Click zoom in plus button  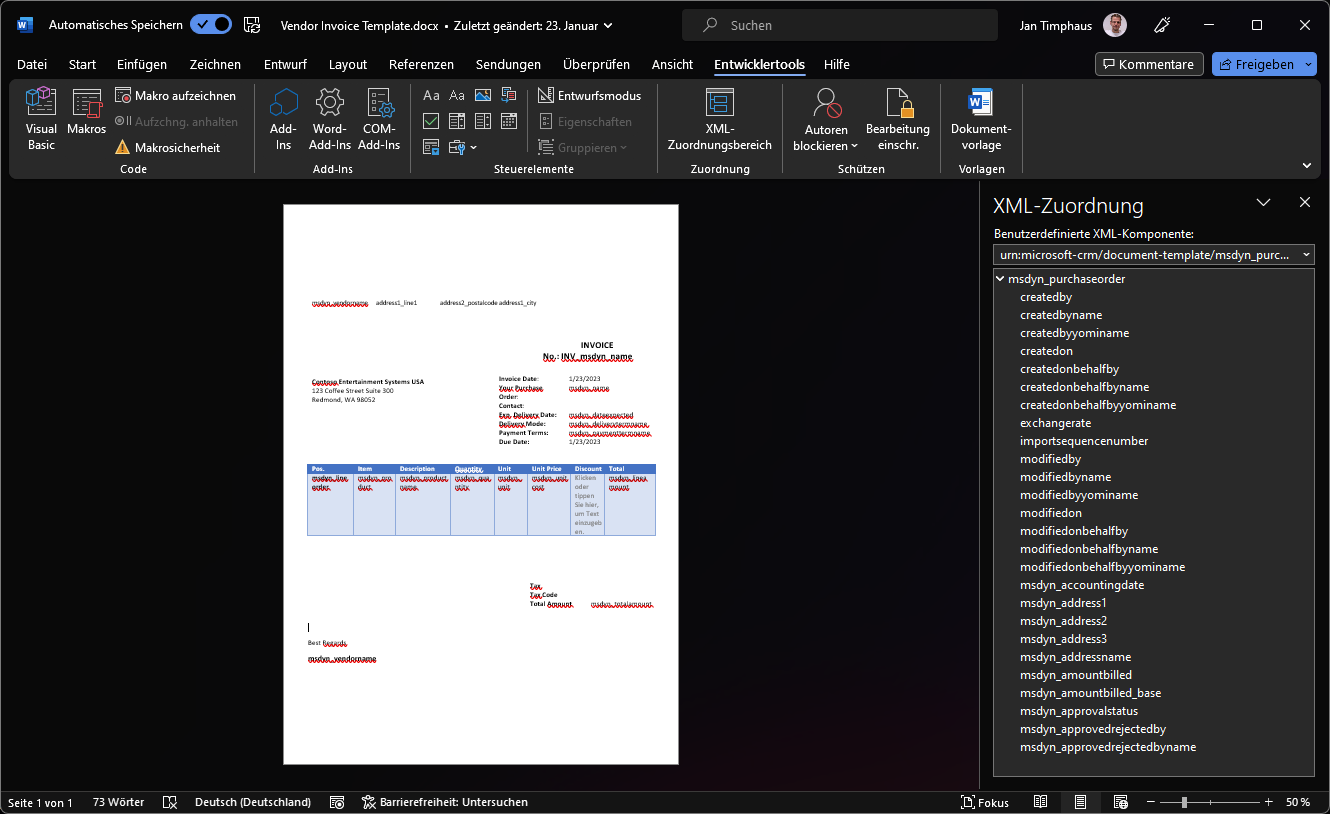(x=1269, y=802)
